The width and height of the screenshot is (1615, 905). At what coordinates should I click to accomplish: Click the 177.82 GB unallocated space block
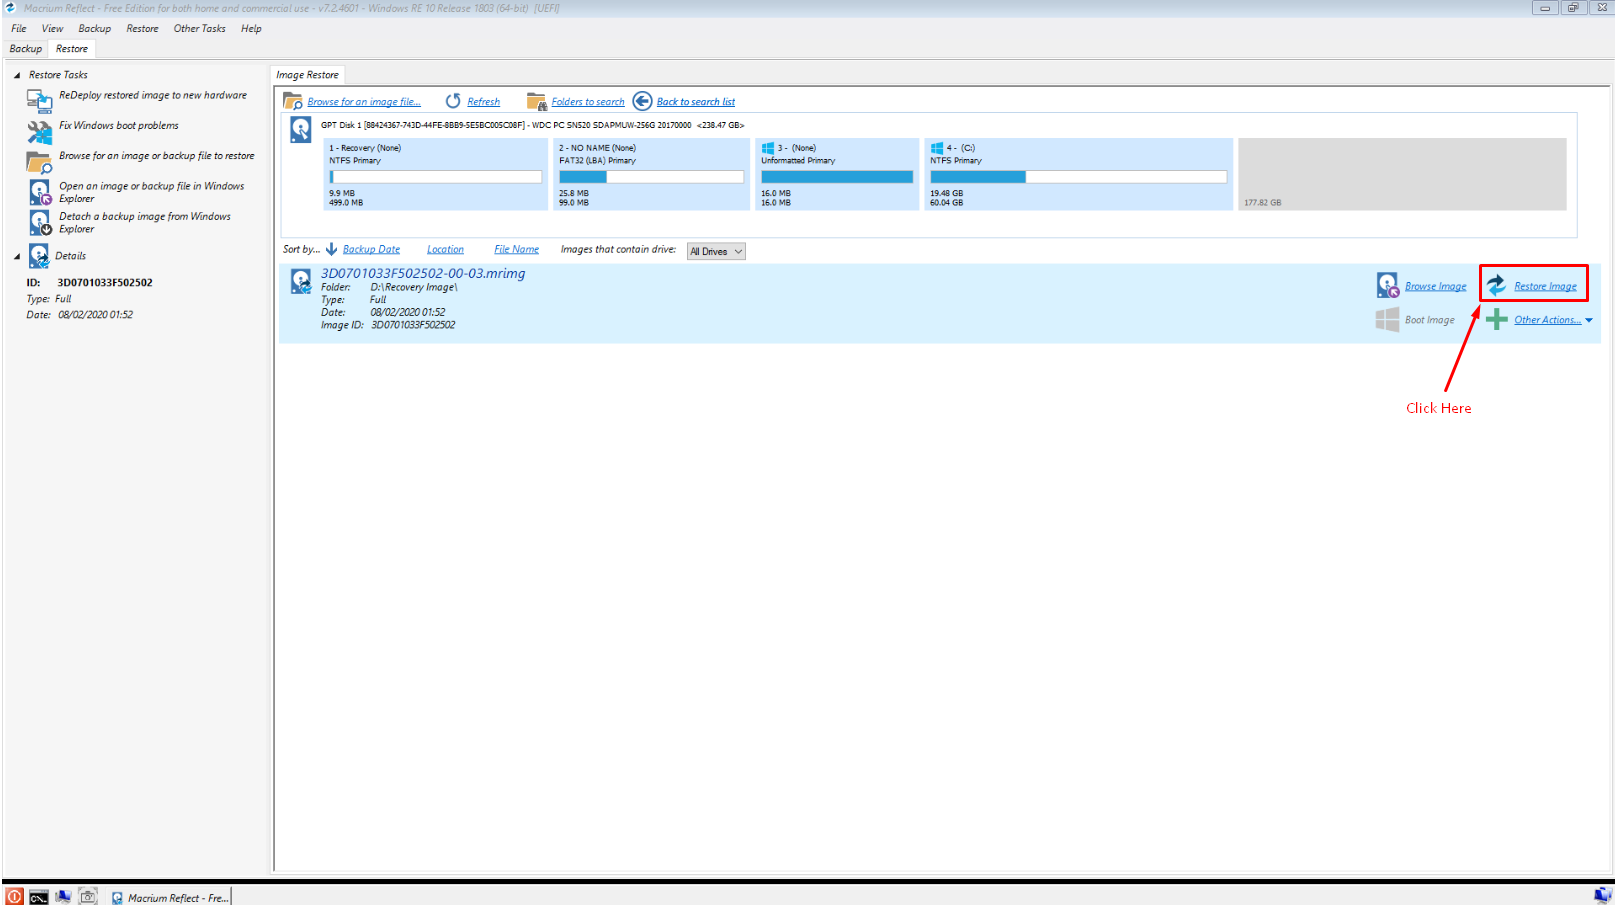point(1402,174)
